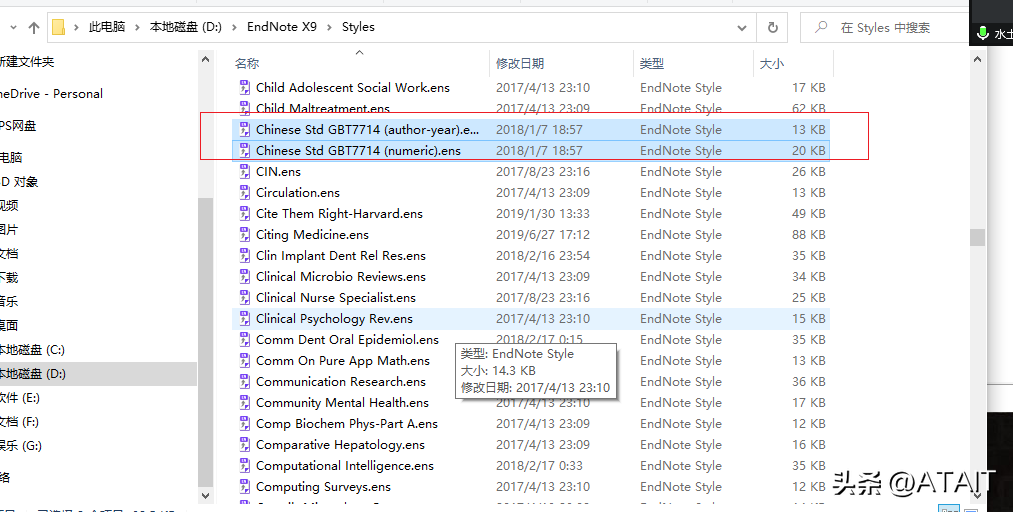Open OneDrive - Personal in navigation pane
This screenshot has width=1013, height=512.
click(x=51, y=94)
